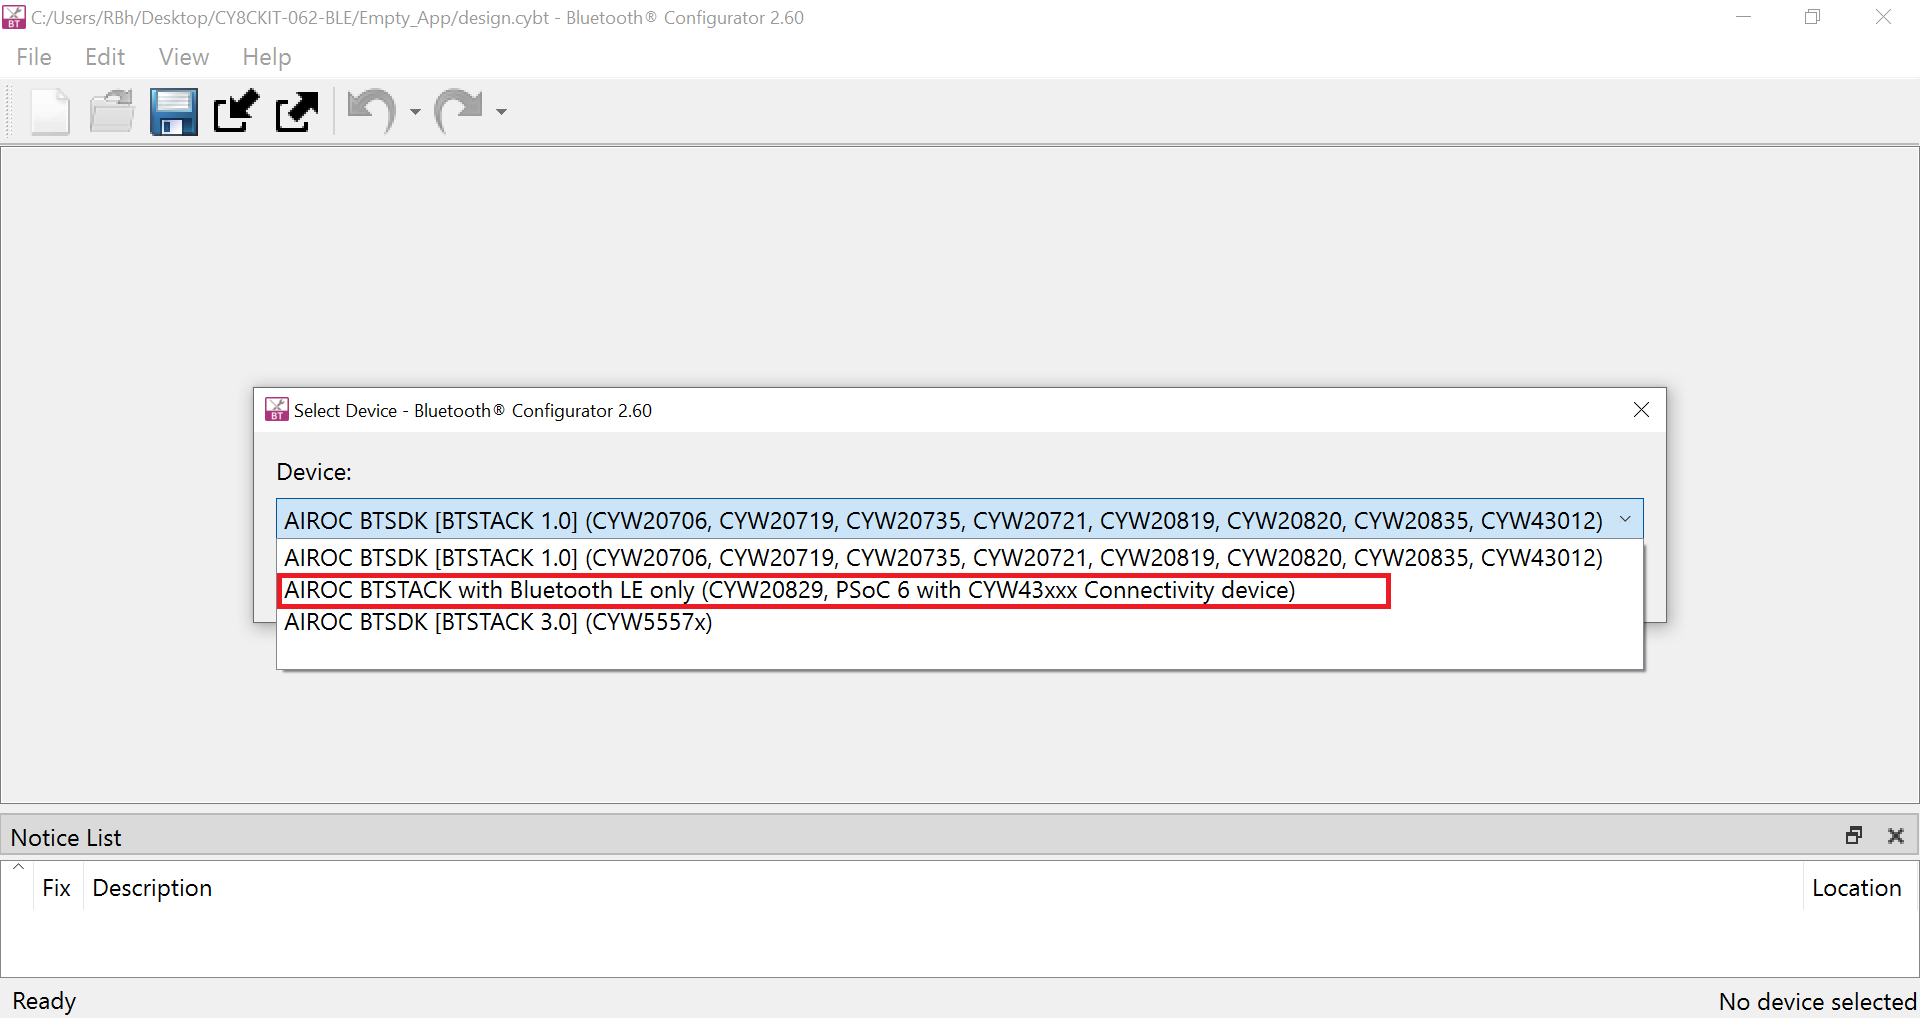Sort notices by the Fix column
Viewport: 1920px width, 1018px height.
click(x=56, y=888)
